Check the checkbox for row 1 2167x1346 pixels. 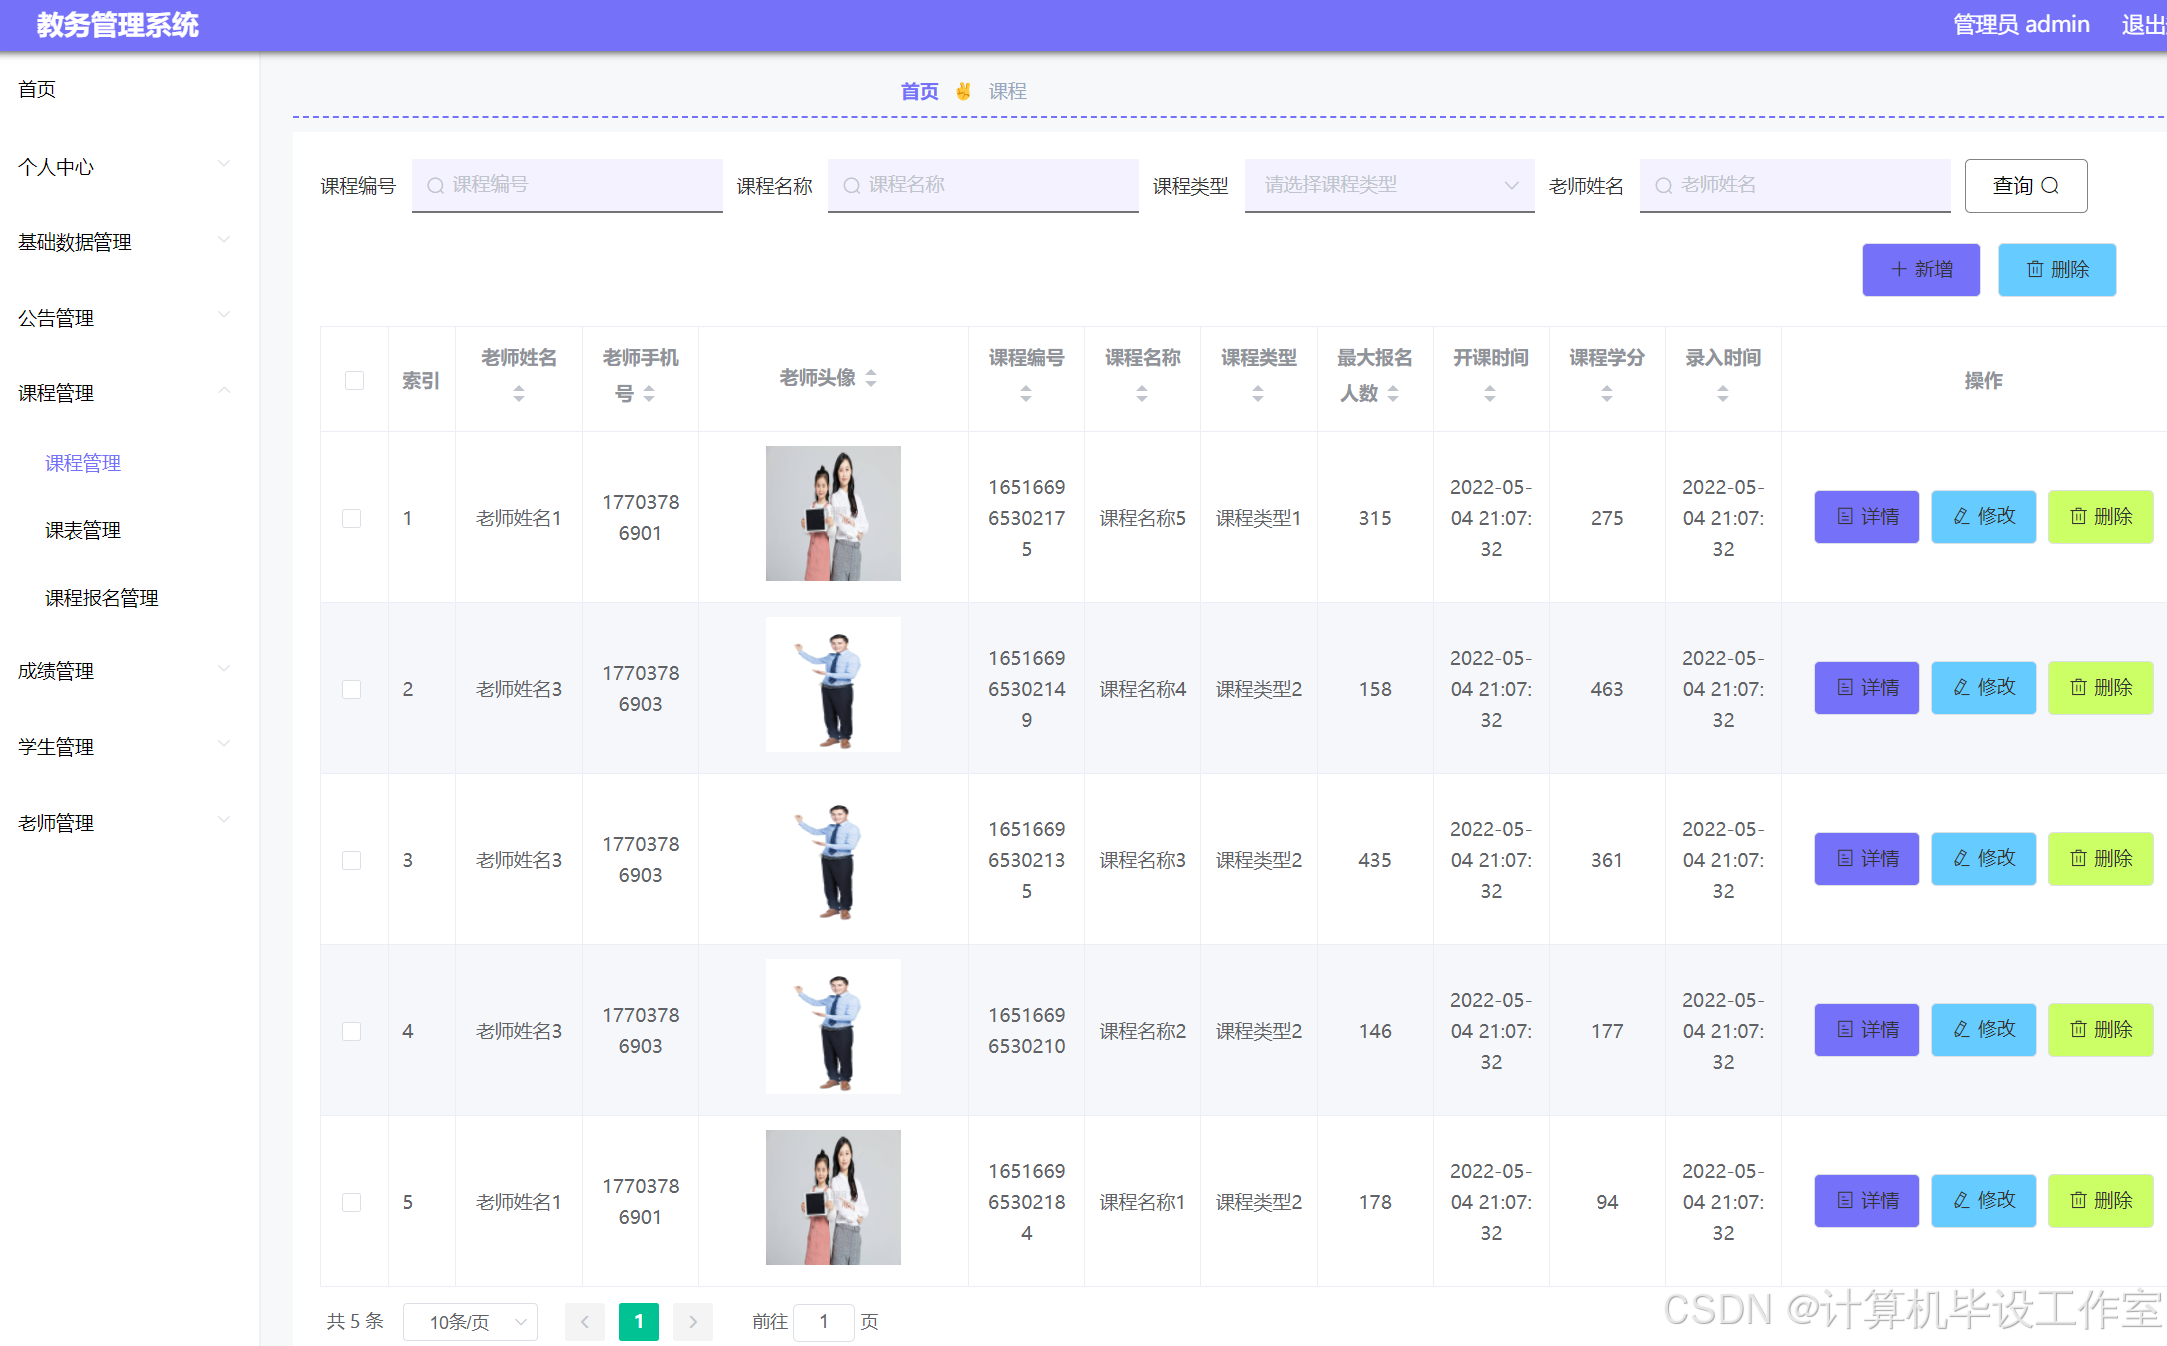[x=351, y=518]
